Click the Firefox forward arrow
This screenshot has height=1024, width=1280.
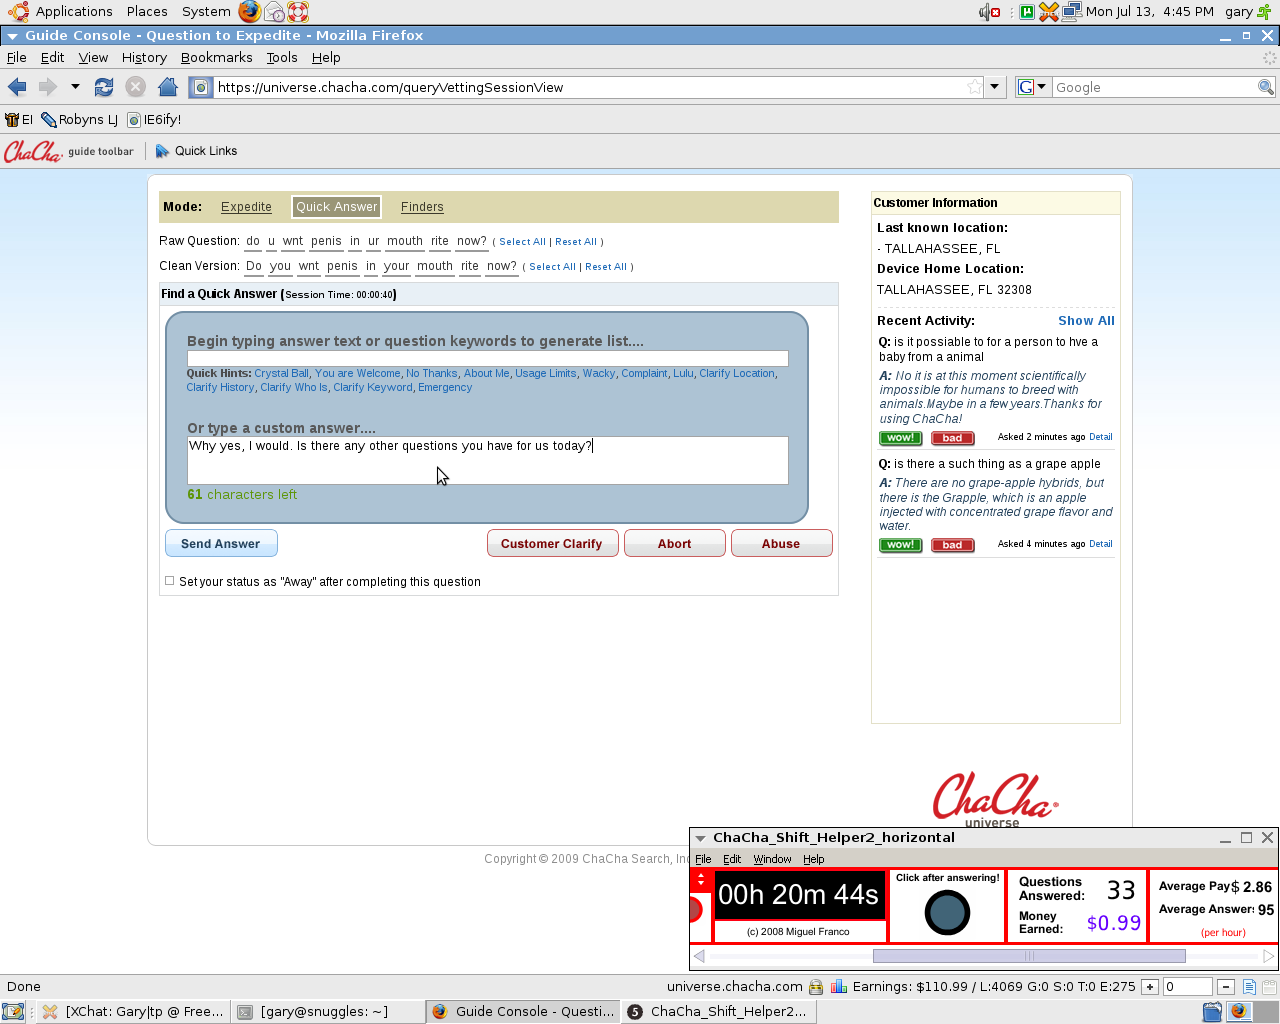[47, 87]
